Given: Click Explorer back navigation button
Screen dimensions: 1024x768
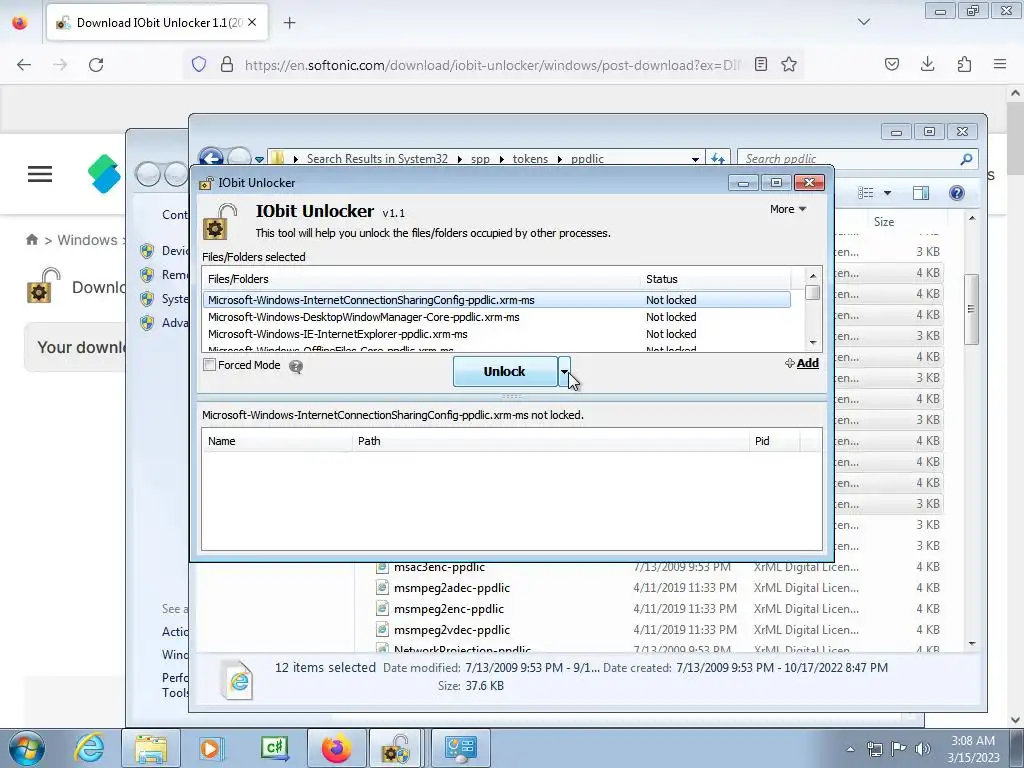Looking at the screenshot, I should pos(212,157).
